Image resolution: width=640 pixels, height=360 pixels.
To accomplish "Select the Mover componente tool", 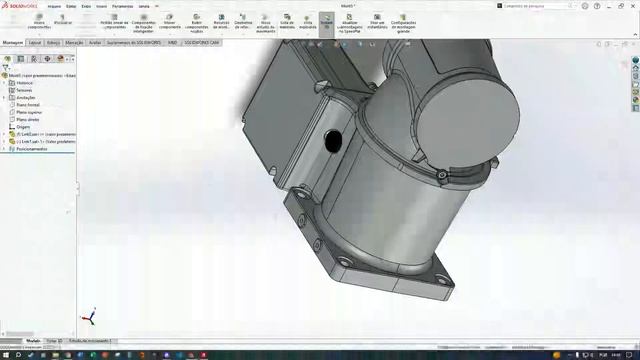I will [x=169, y=22].
